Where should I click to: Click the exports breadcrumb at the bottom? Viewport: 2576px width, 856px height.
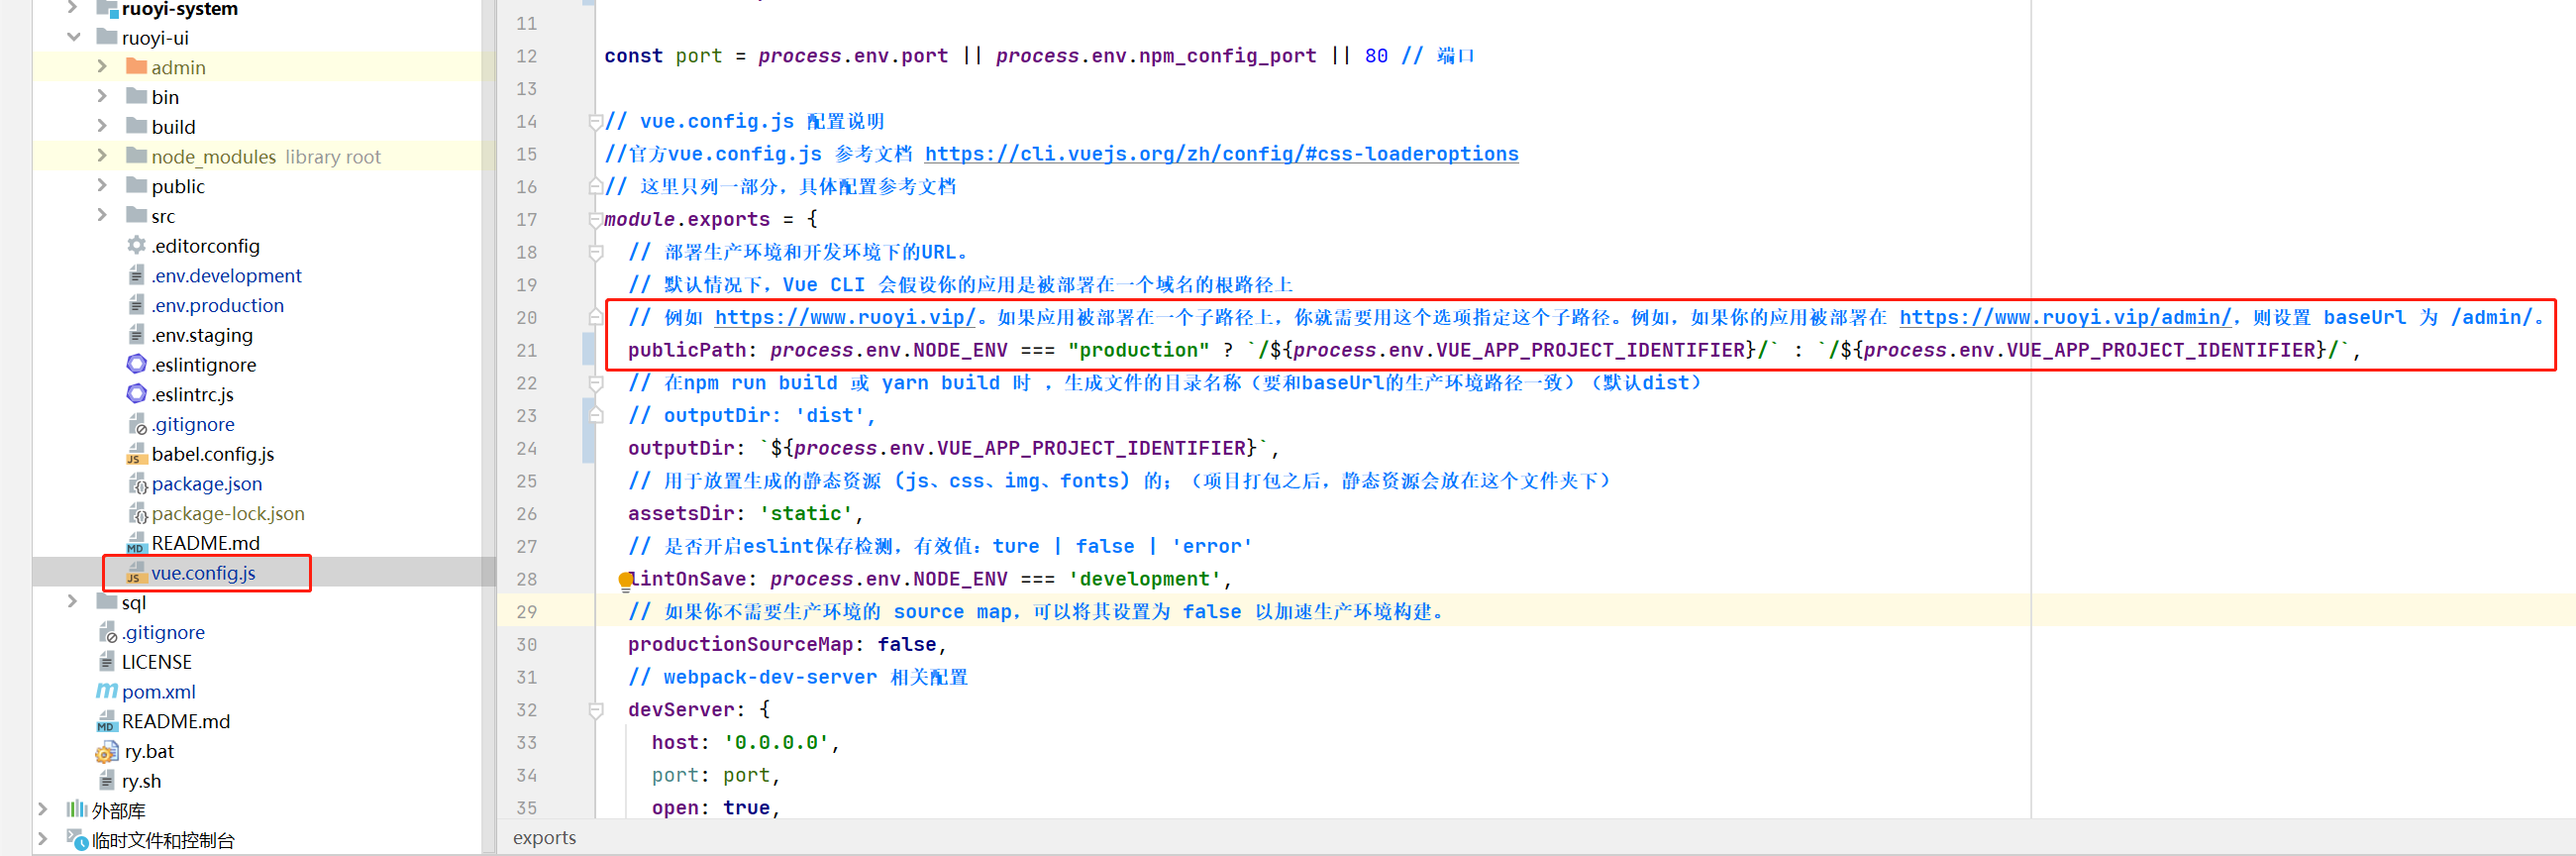point(544,838)
